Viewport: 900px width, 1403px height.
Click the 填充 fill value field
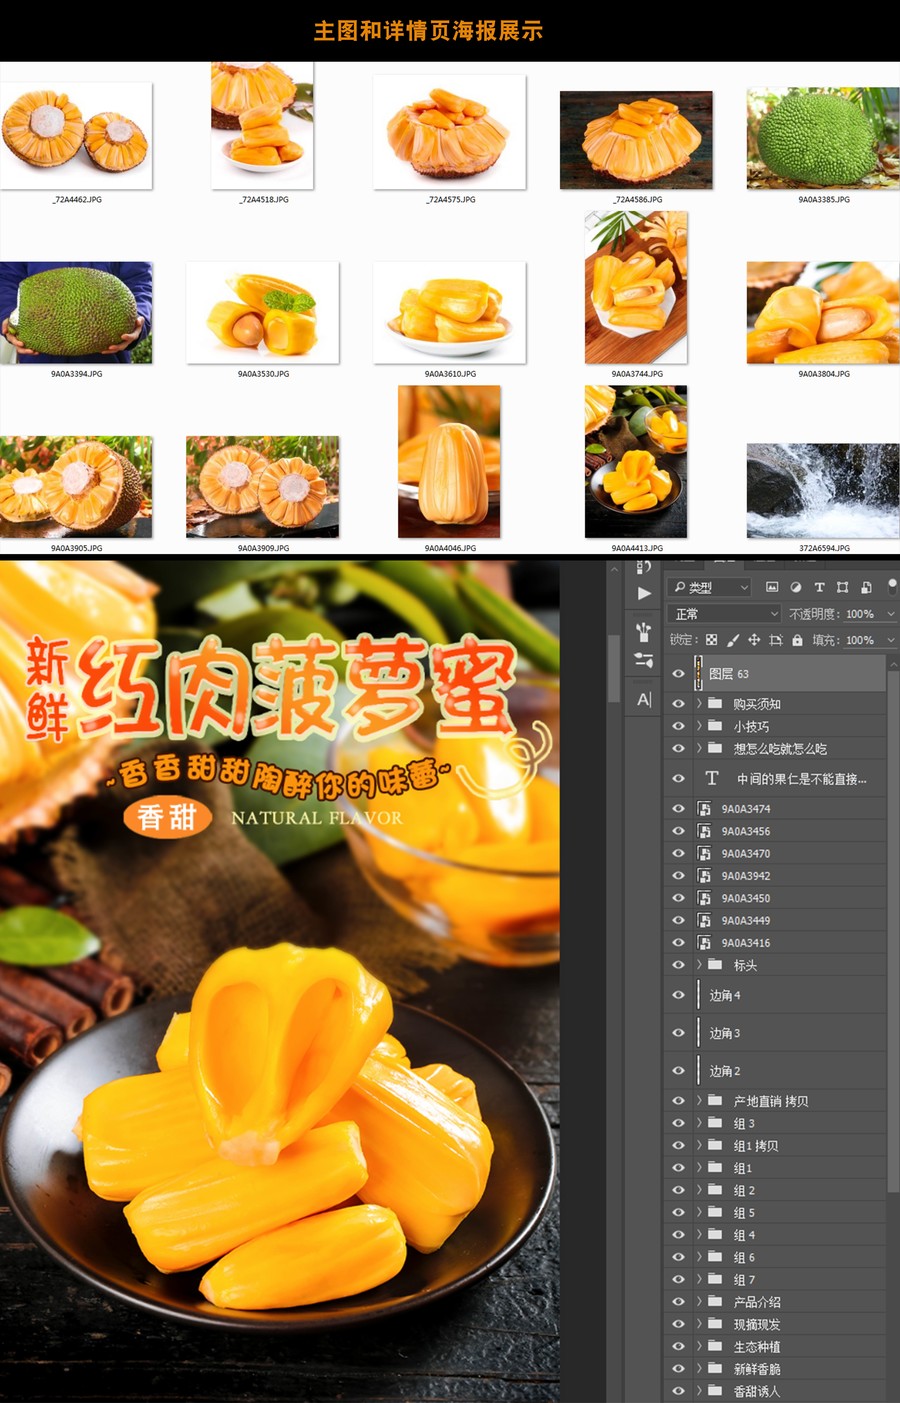(860, 640)
